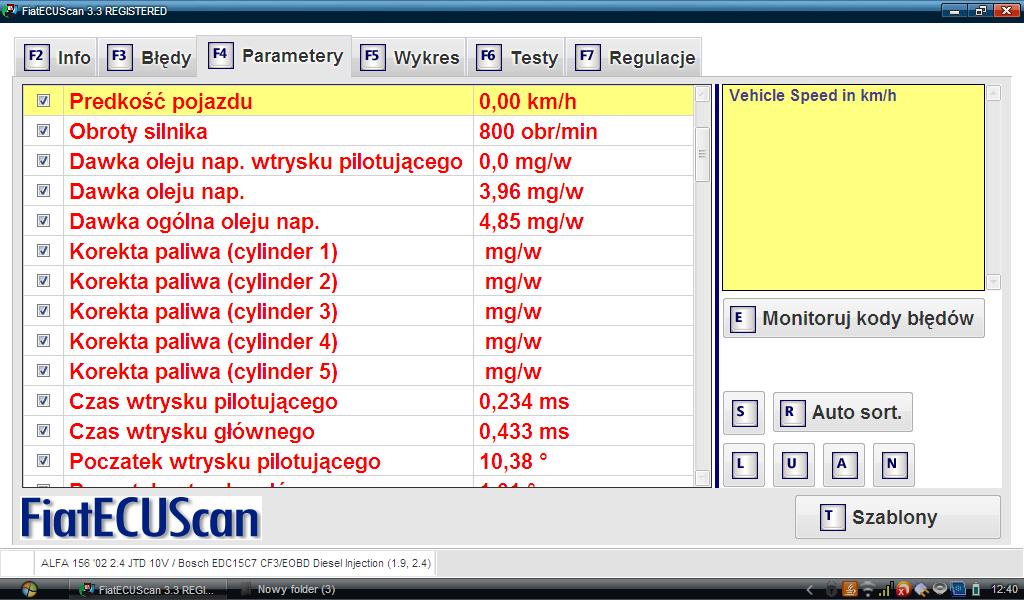This screenshot has height=600, width=1024.
Task: Click Monitoruj kody błędów button
Action: coord(853,319)
